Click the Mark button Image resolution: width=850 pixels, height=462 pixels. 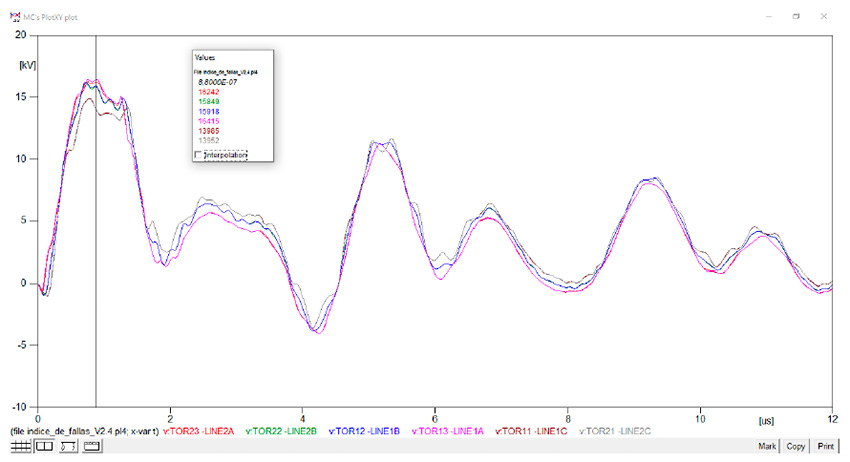coord(766,447)
